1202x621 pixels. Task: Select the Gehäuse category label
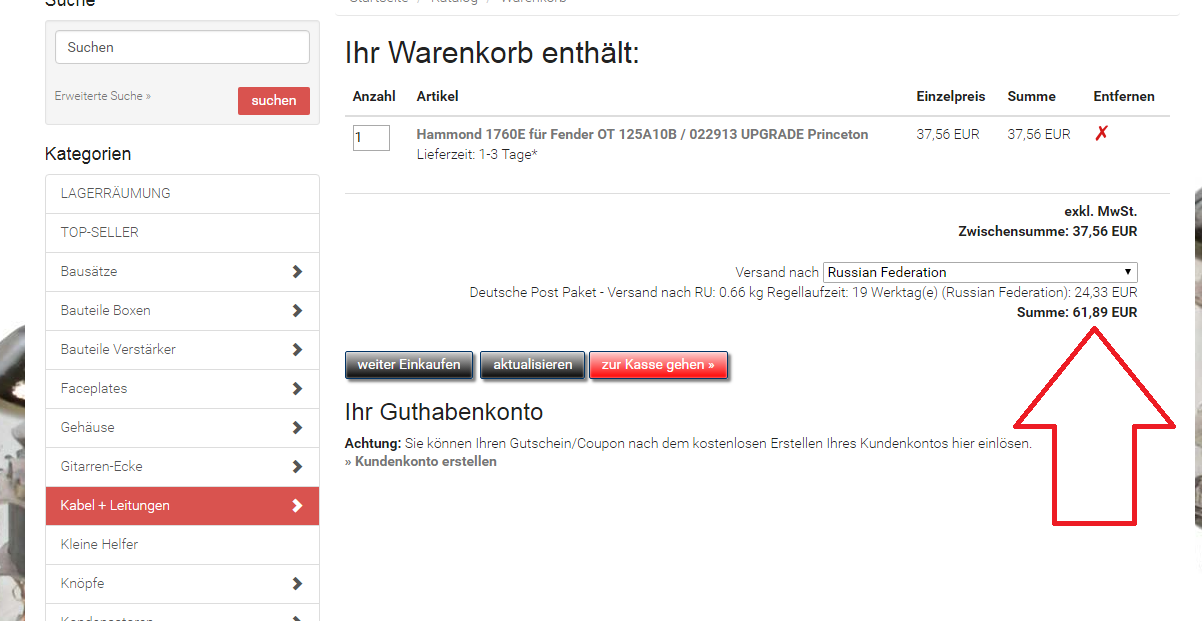coord(88,428)
